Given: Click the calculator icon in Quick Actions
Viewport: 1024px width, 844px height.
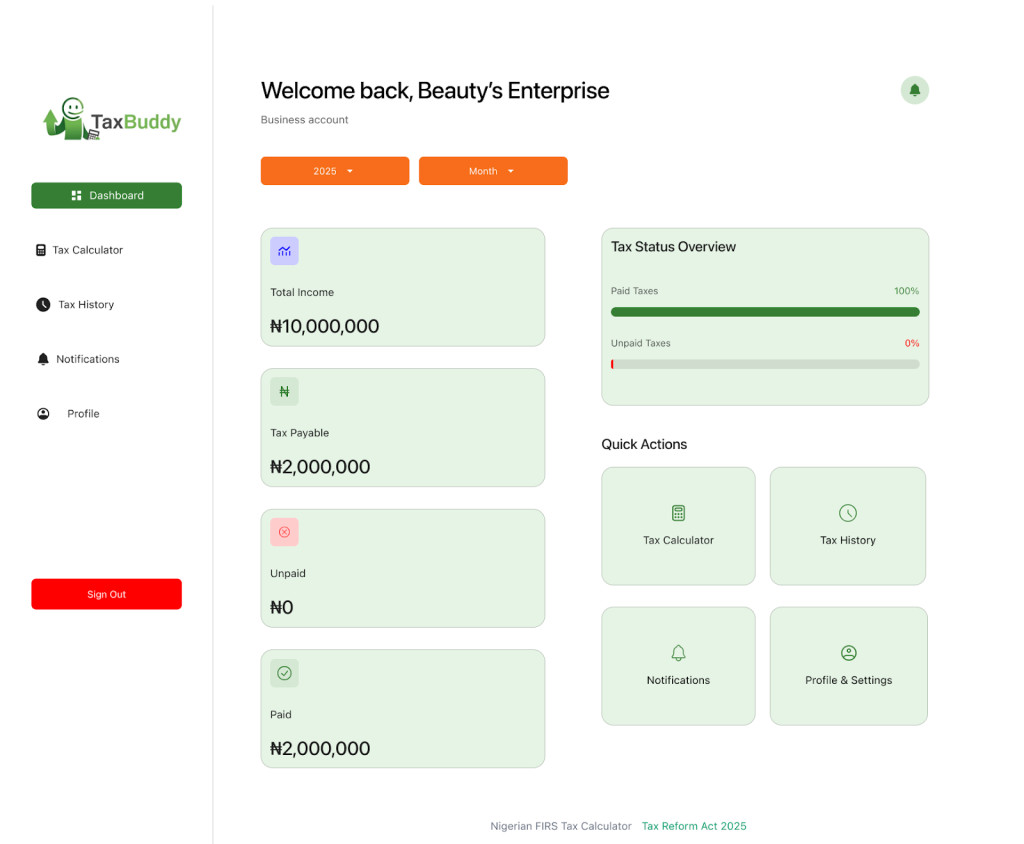Looking at the screenshot, I should click(678, 513).
